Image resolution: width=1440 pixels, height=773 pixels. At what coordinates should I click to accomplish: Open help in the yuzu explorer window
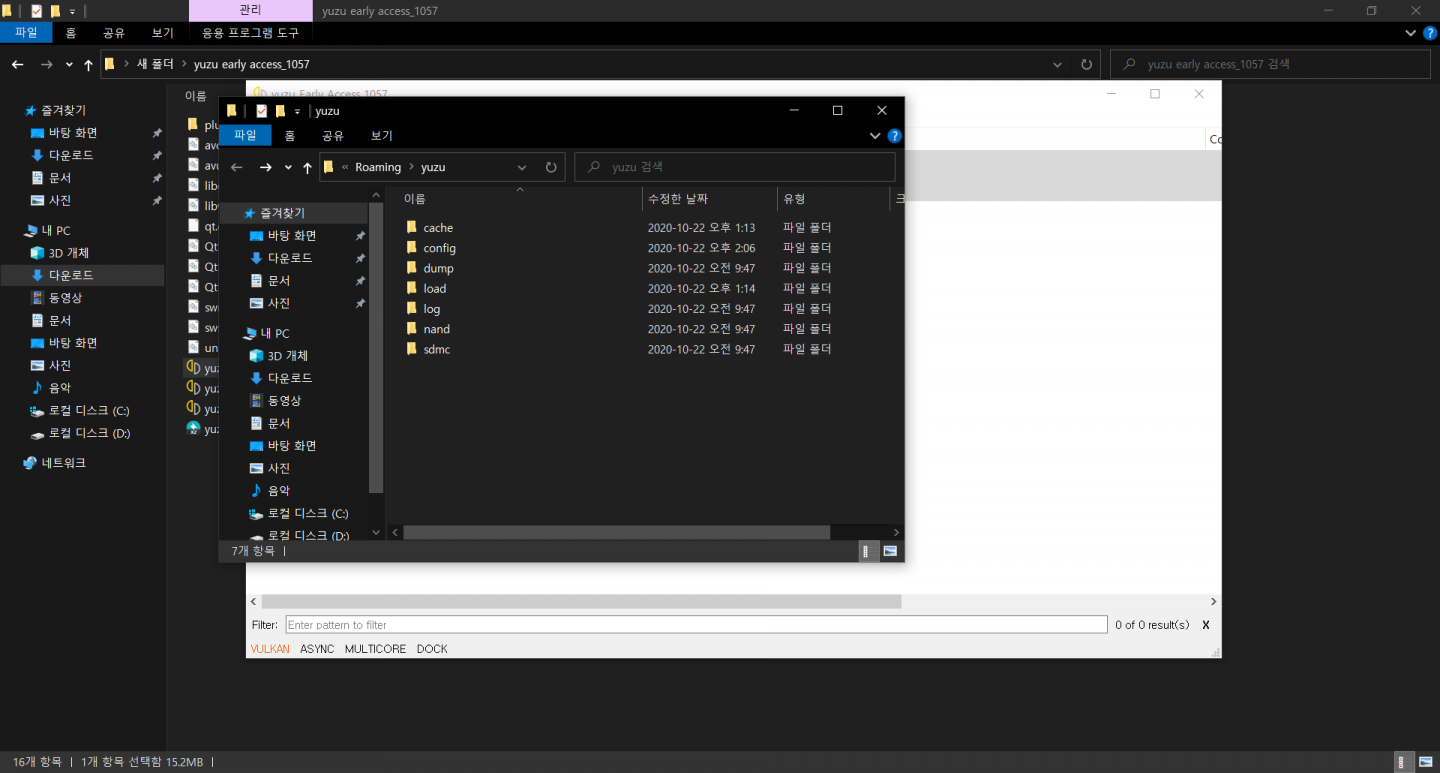[895, 136]
